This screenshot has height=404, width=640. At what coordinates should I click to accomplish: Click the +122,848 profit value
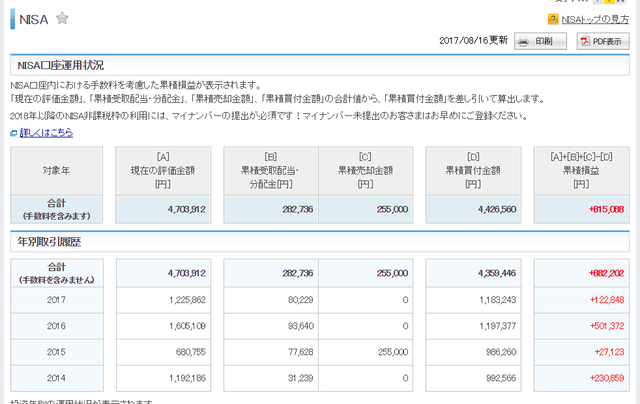pyautogui.click(x=607, y=300)
